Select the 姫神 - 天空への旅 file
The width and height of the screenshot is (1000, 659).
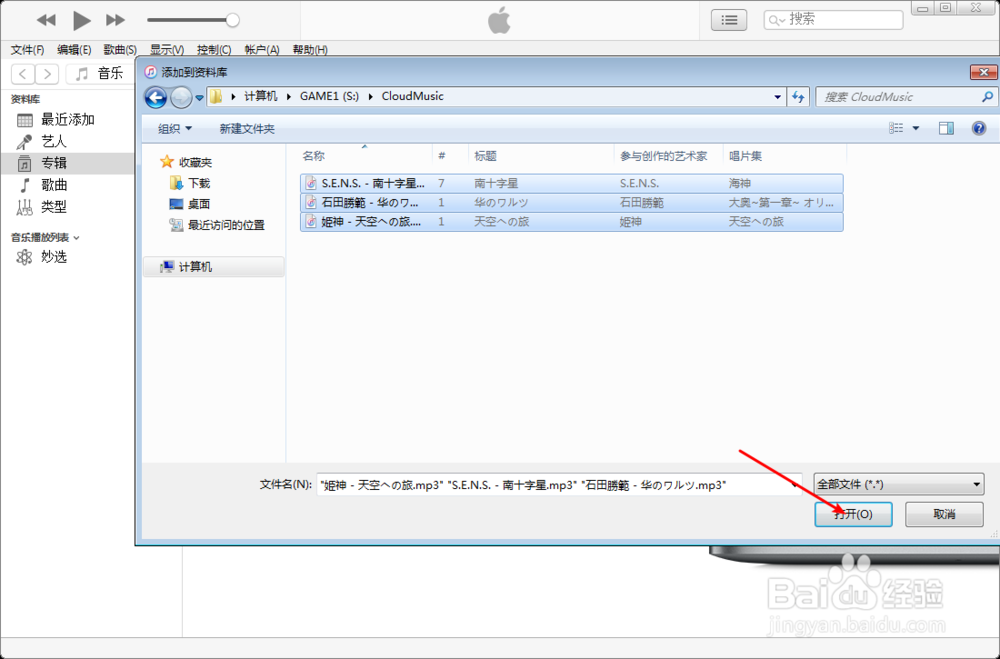click(x=571, y=222)
